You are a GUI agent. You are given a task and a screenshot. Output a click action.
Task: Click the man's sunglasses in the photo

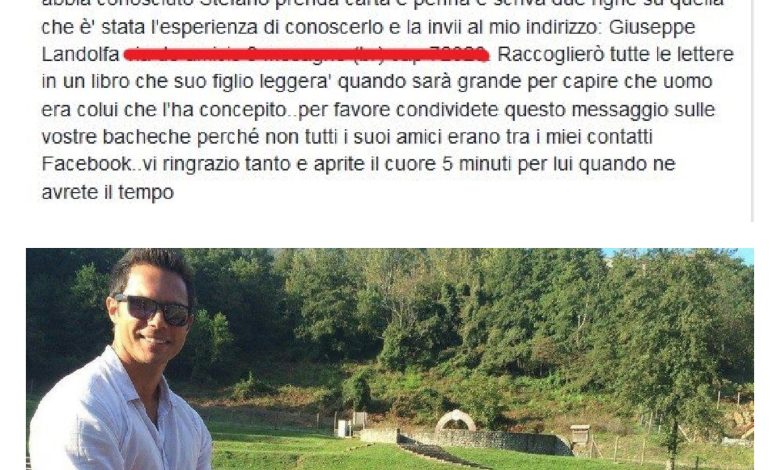pyautogui.click(x=153, y=308)
